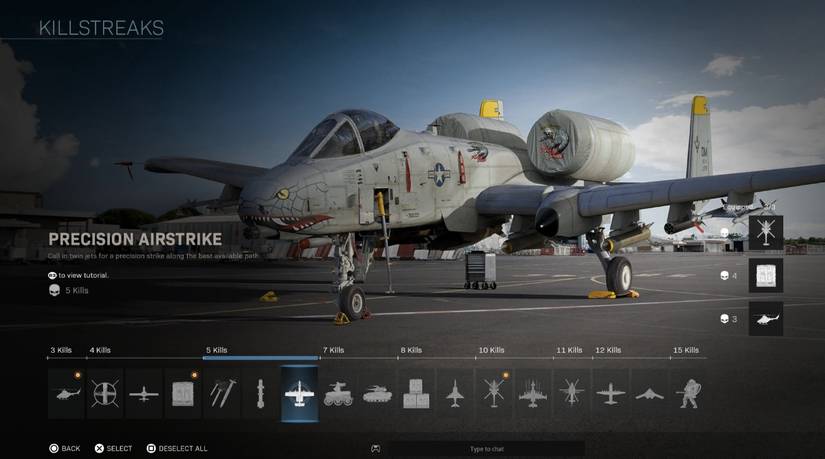Select the Advanced UAV stealth drone icon
The height and width of the screenshot is (459, 825).
(x=650, y=393)
